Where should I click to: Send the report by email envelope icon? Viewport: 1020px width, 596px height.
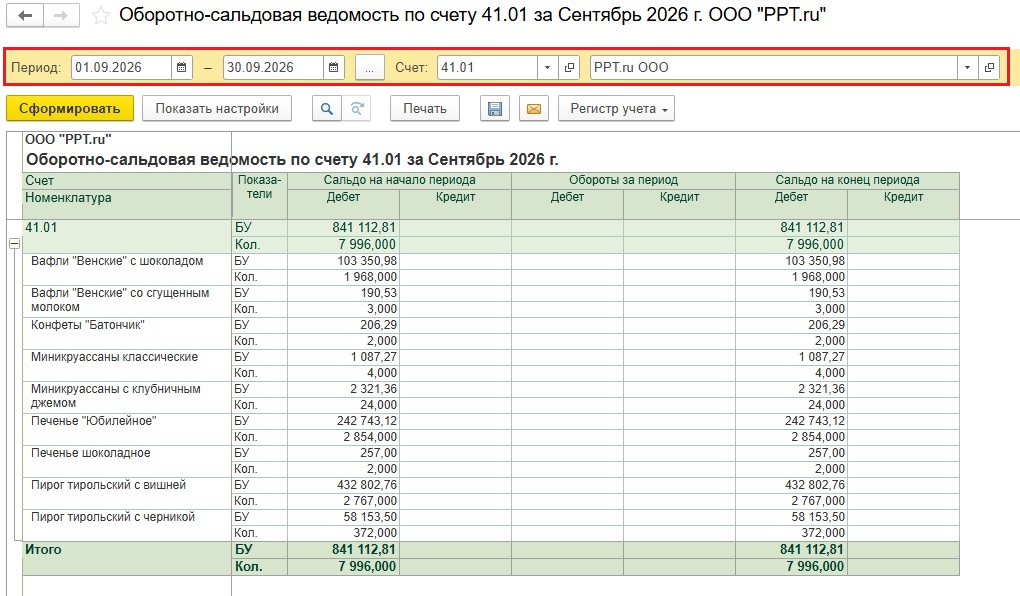533,109
